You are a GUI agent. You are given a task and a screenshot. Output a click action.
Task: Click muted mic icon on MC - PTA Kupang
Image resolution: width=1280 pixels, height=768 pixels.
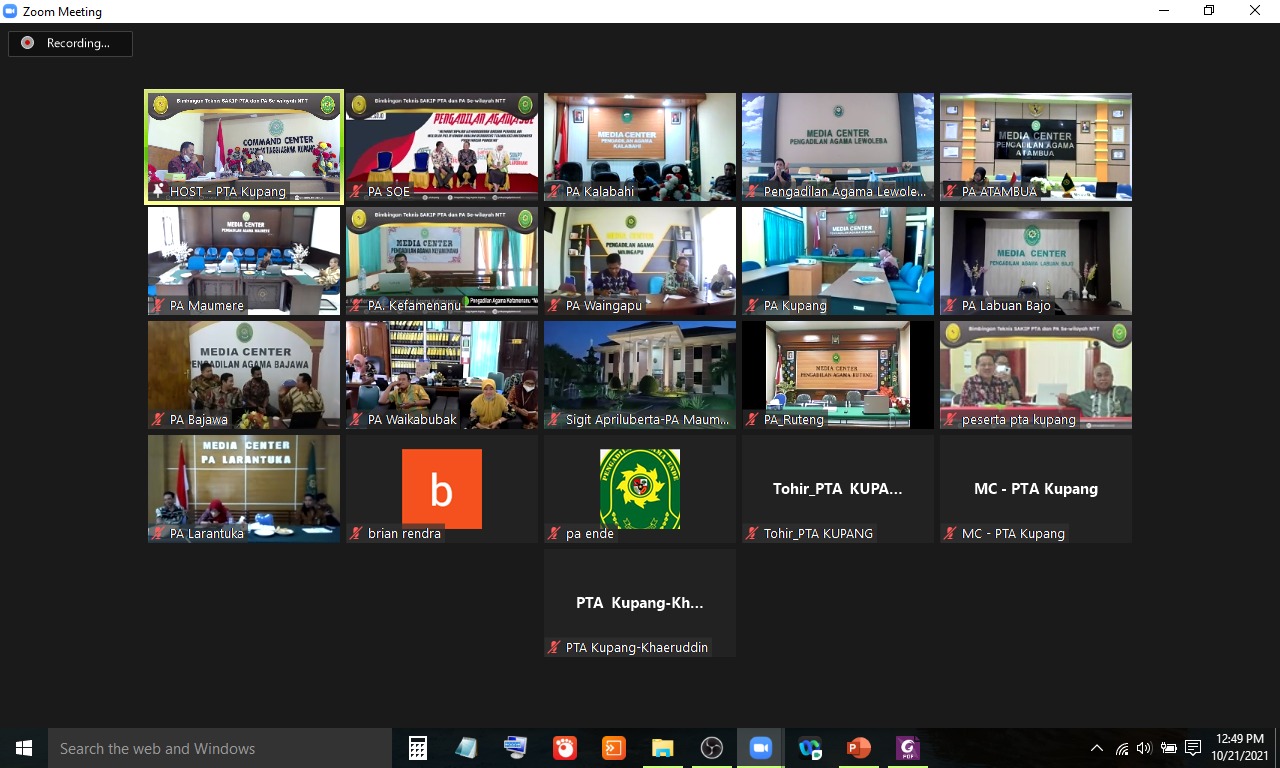click(950, 534)
